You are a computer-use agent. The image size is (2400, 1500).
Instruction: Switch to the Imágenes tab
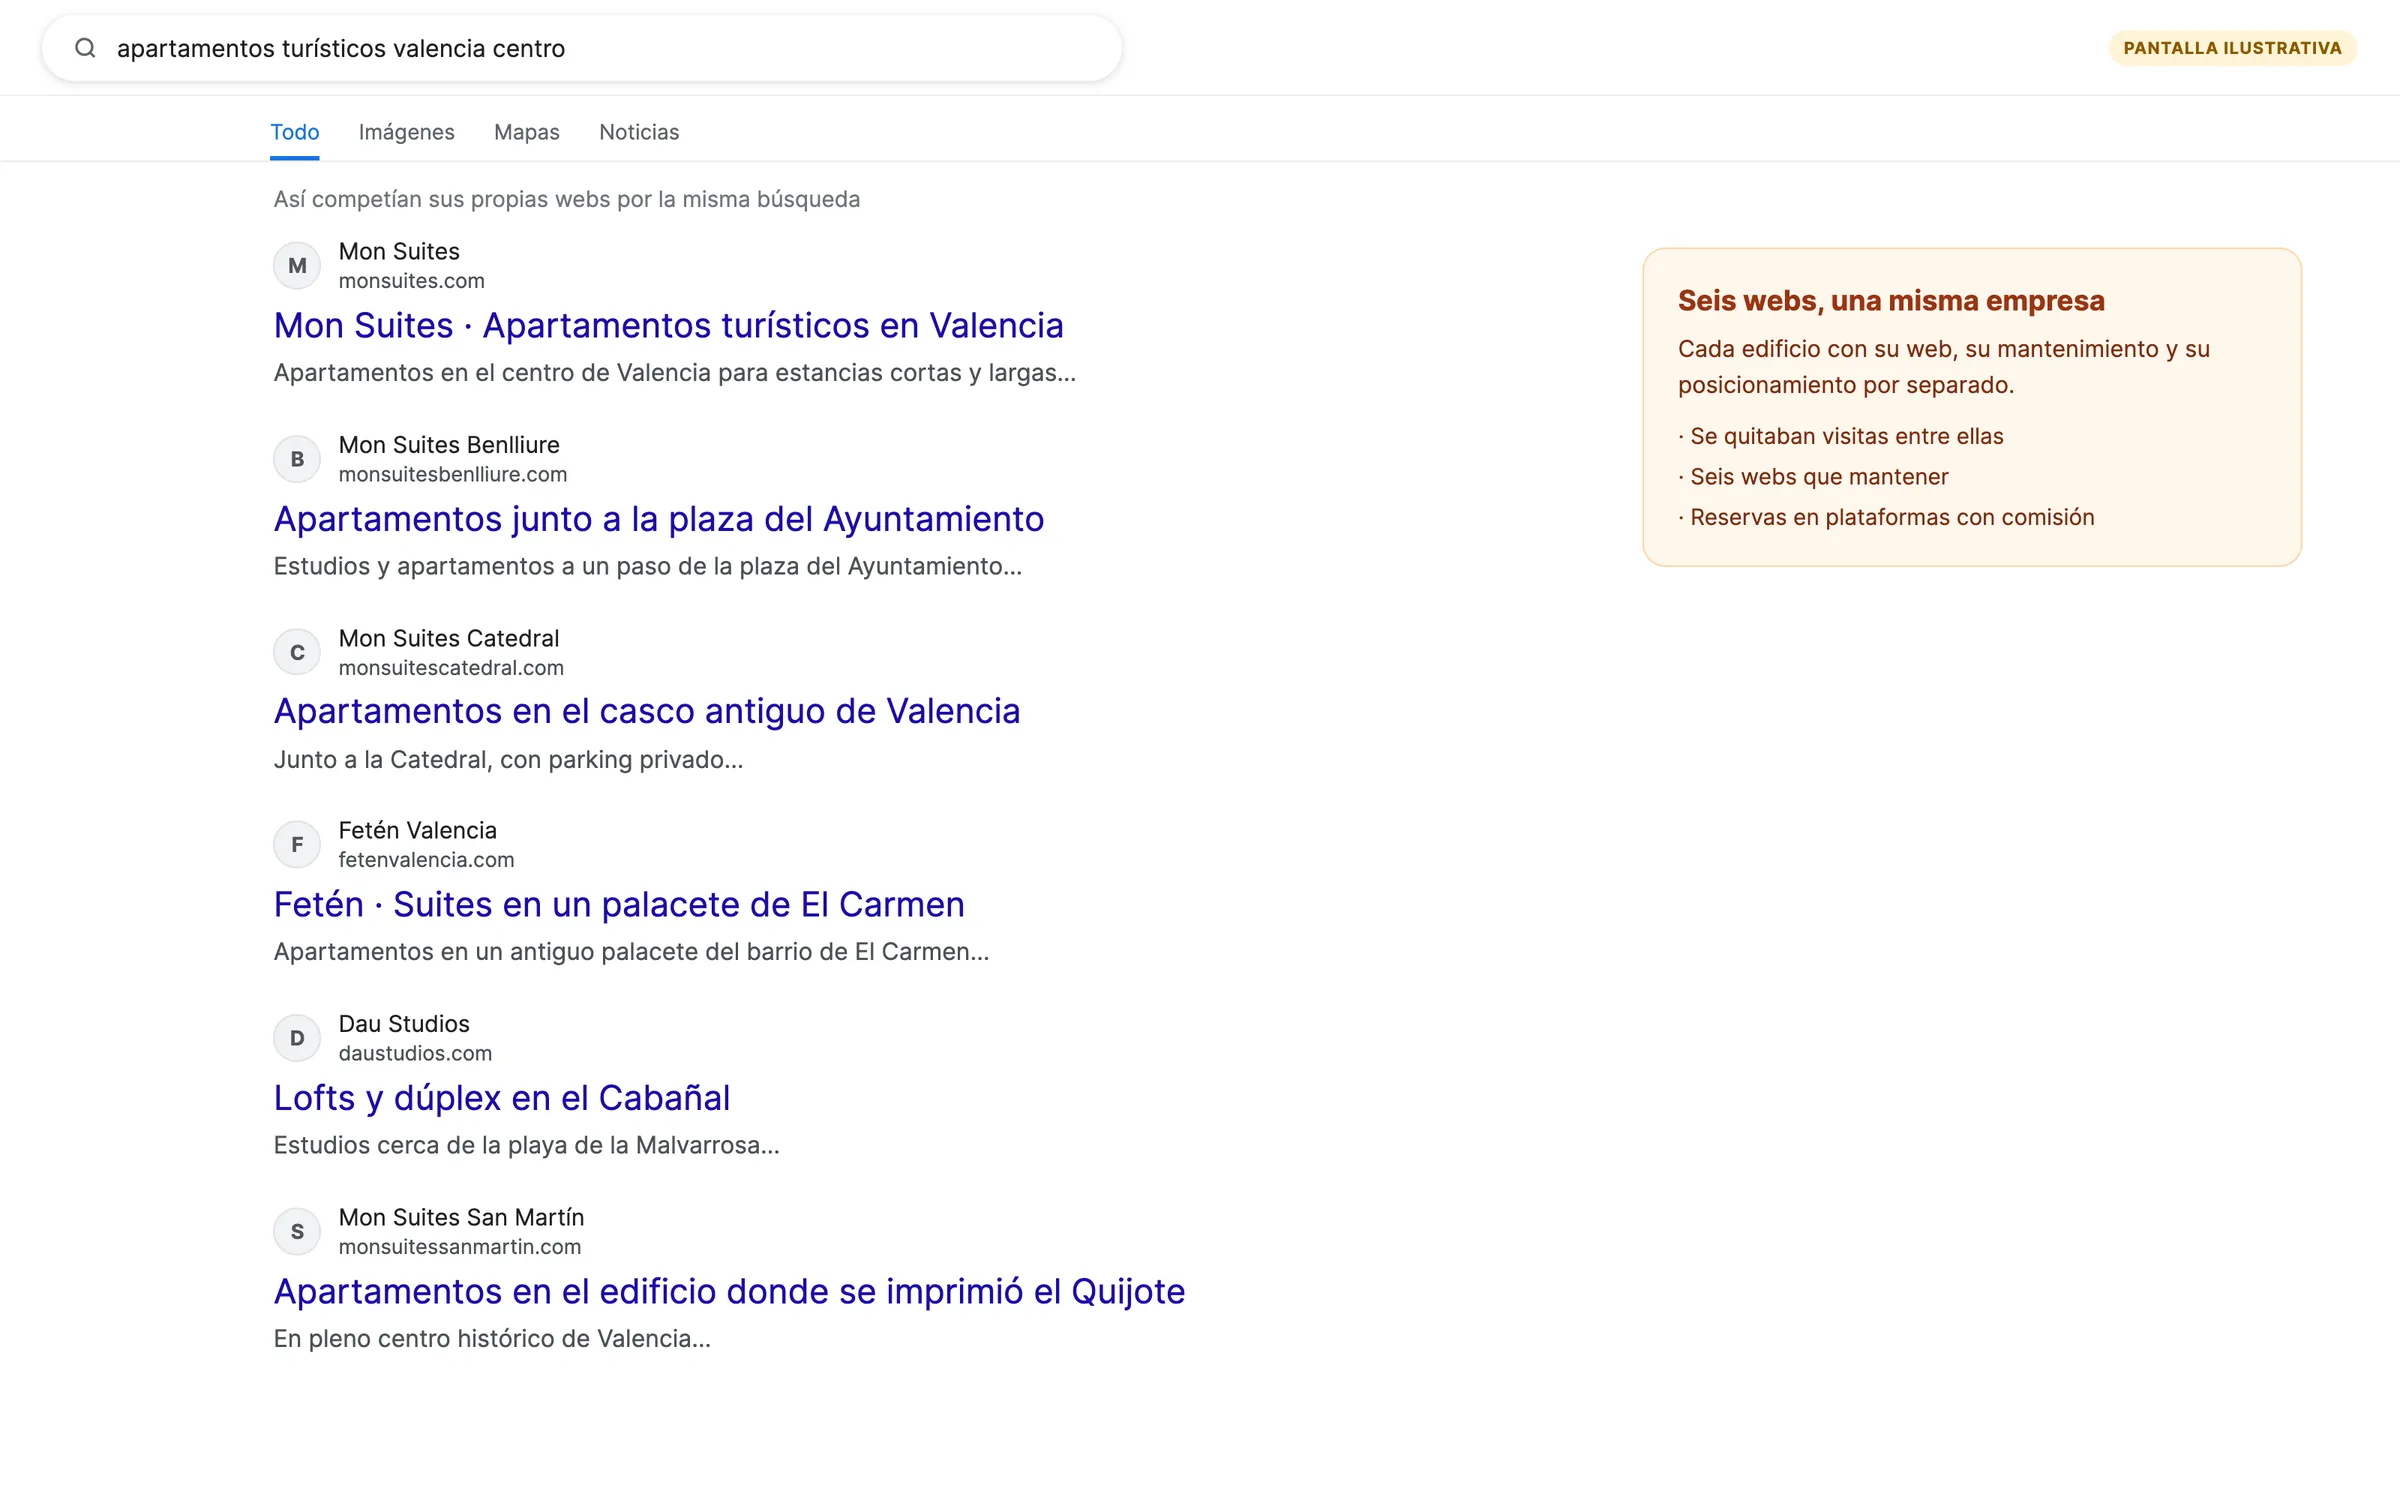click(x=406, y=132)
